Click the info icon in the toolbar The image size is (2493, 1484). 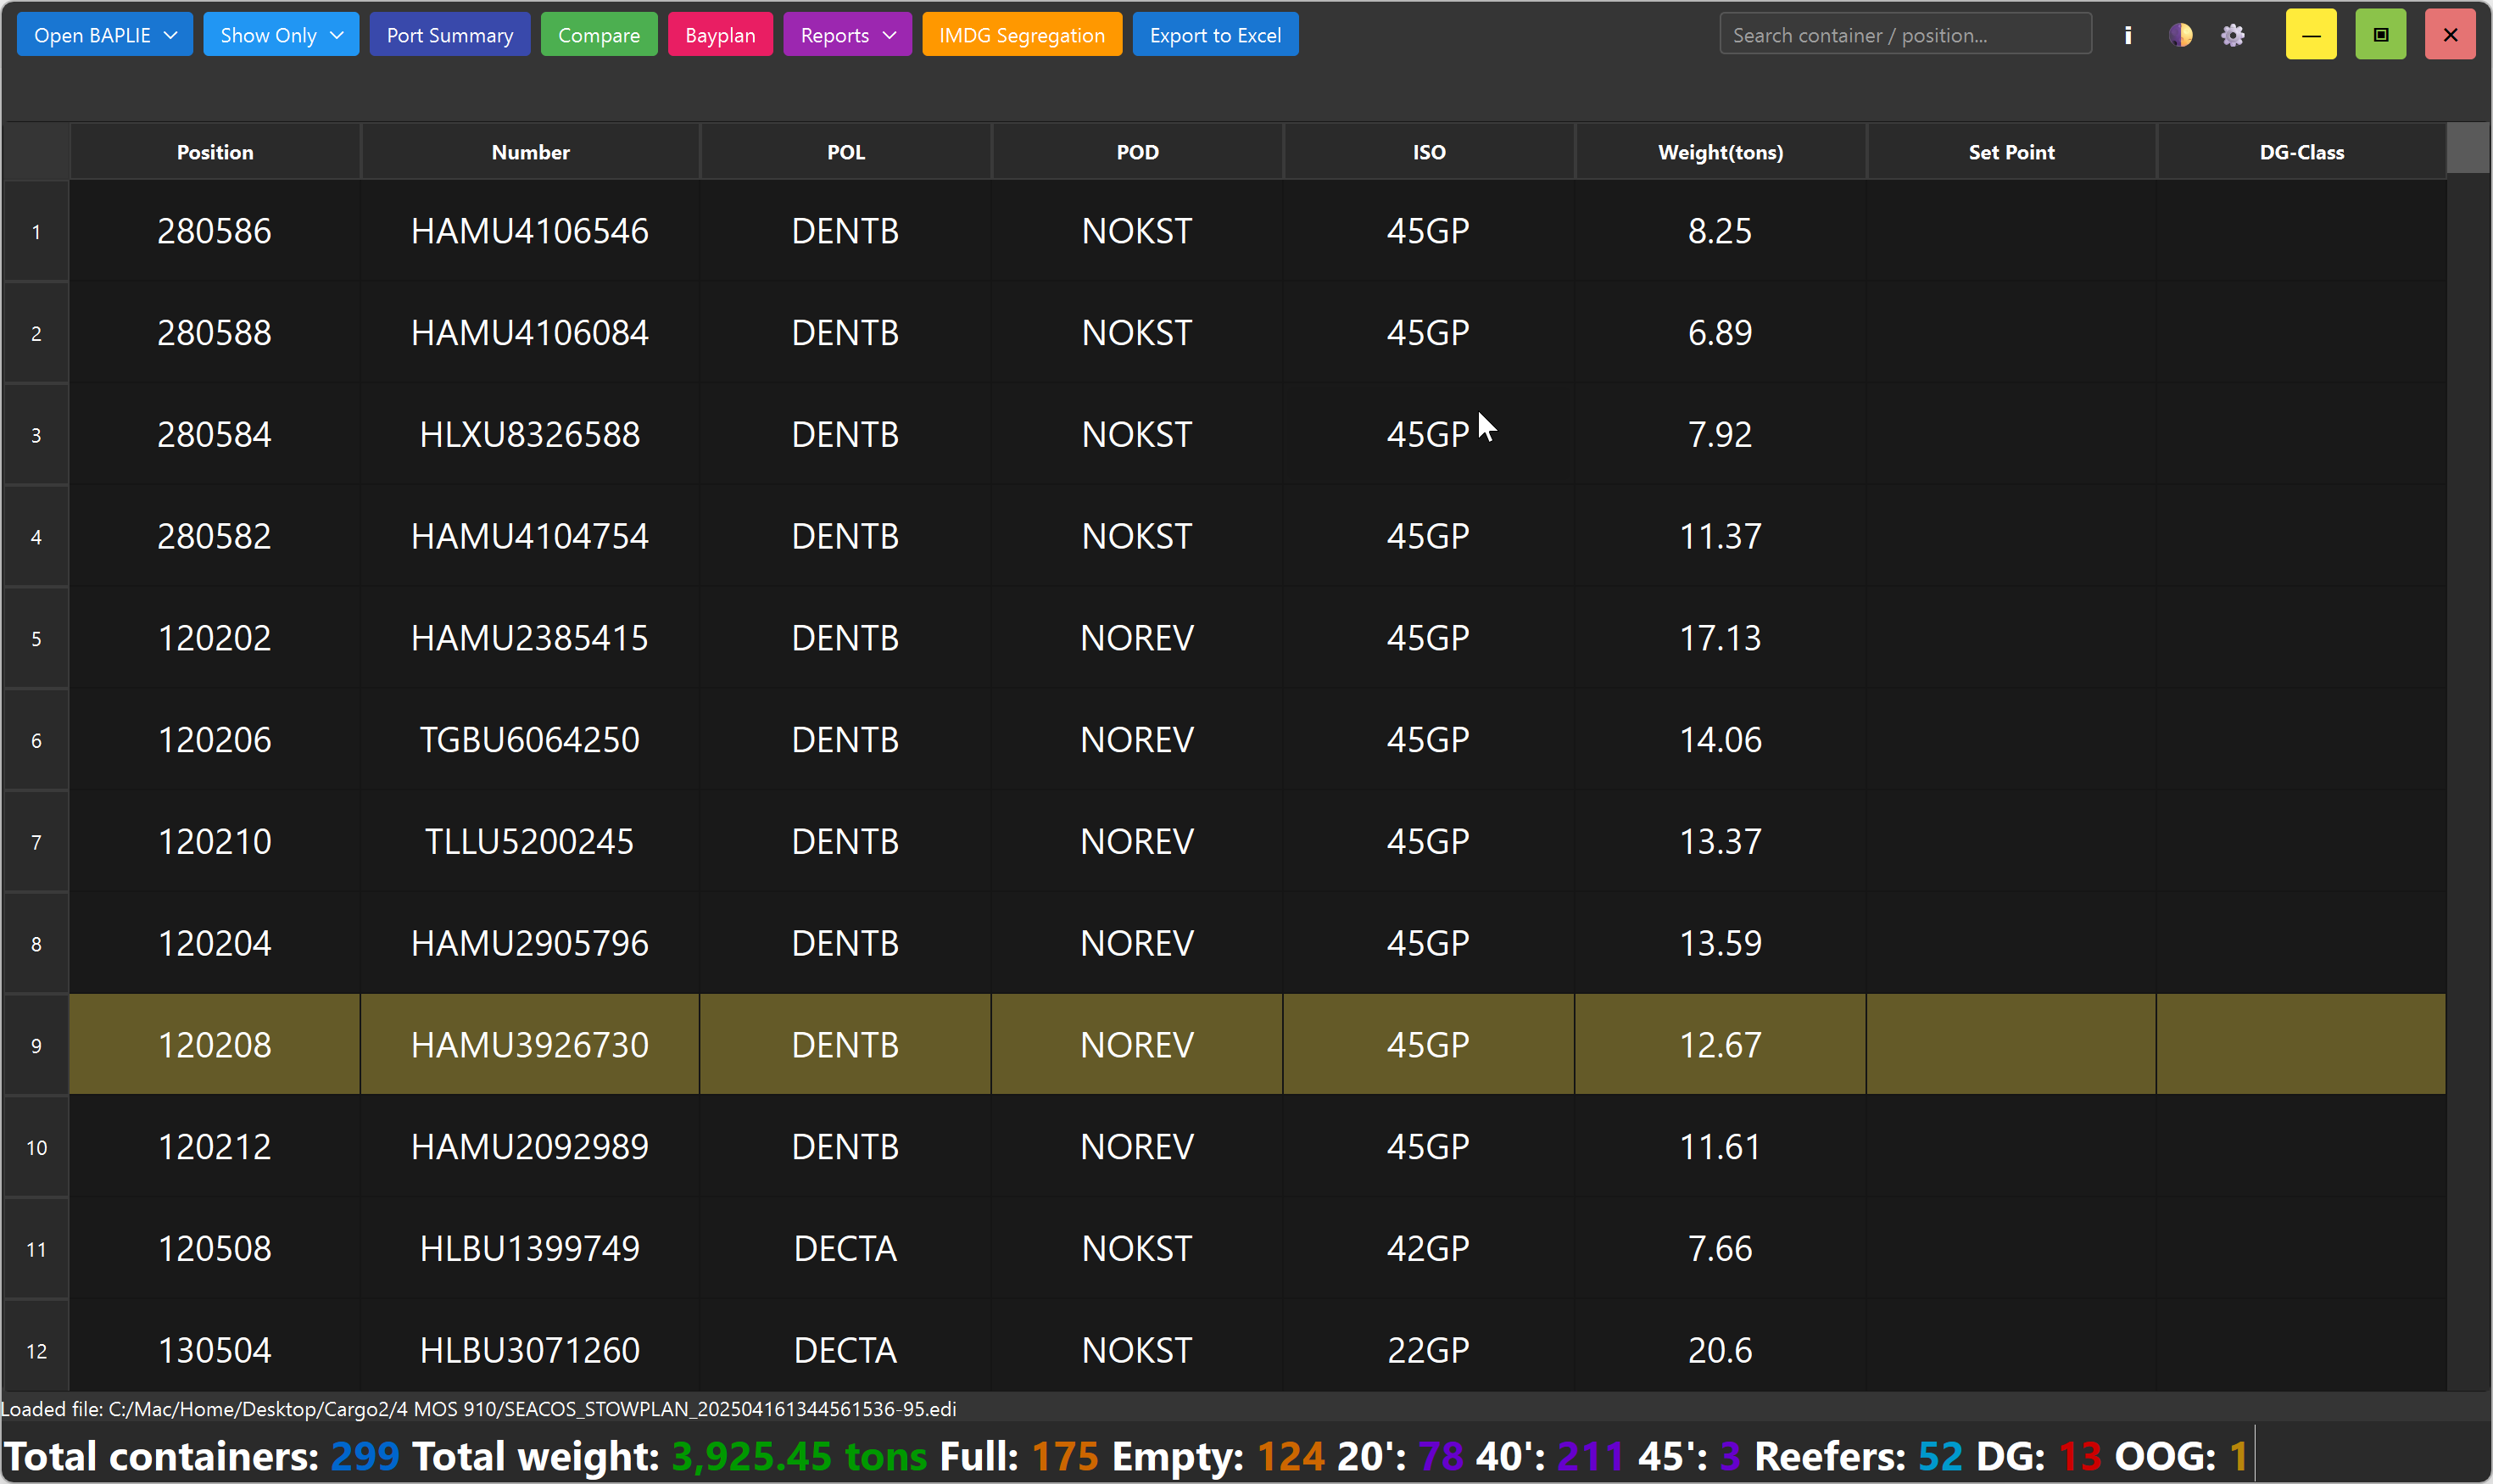(2127, 35)
